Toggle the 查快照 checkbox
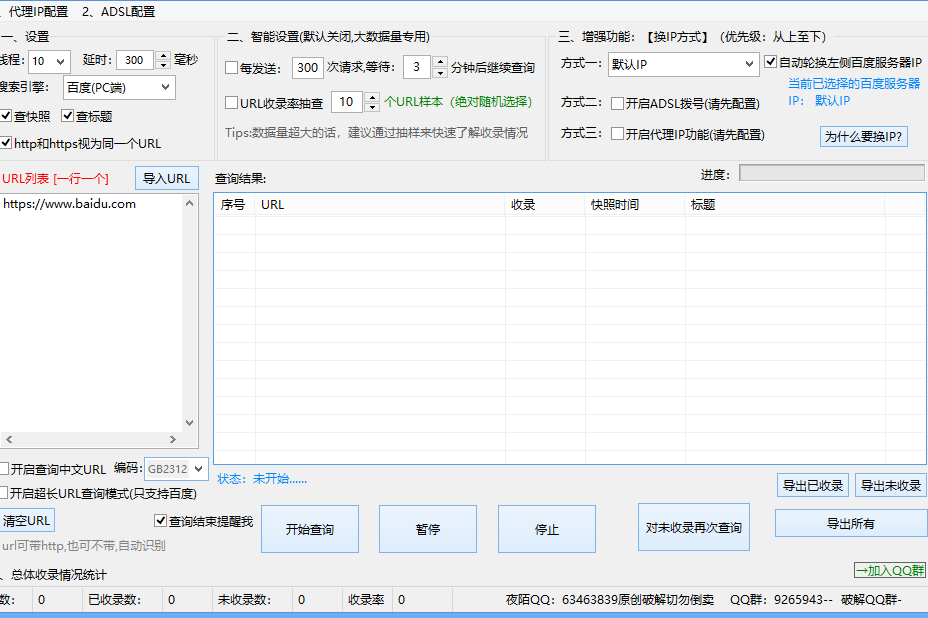Image resolution: width=928 pixels, height=618 pixels. click(x=6, y=117)
